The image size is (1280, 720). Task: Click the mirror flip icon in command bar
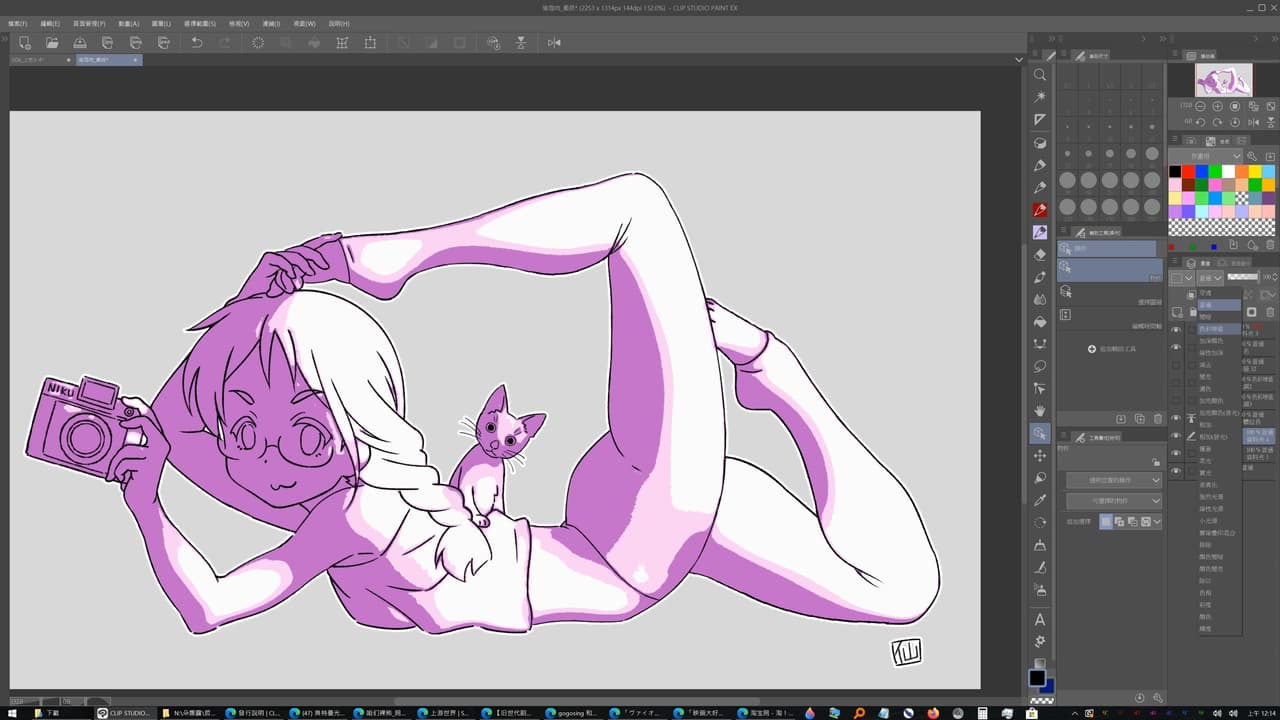(x=554, y=43)
